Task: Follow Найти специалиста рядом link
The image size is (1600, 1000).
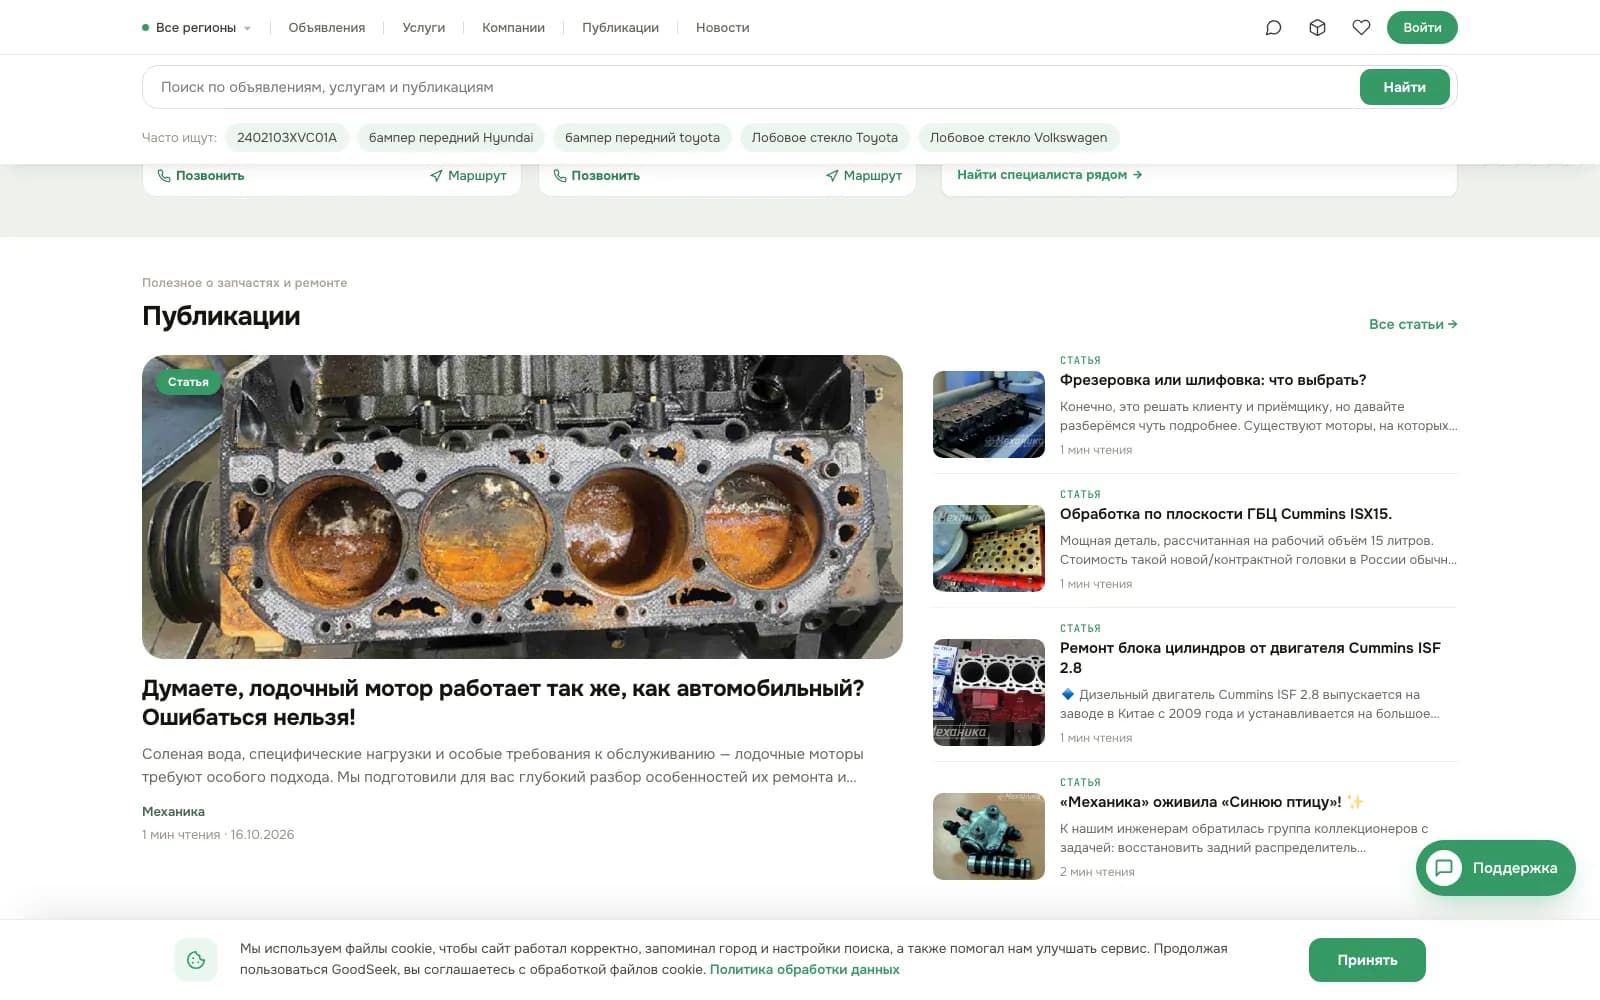Action: (x=1049, y=175)
